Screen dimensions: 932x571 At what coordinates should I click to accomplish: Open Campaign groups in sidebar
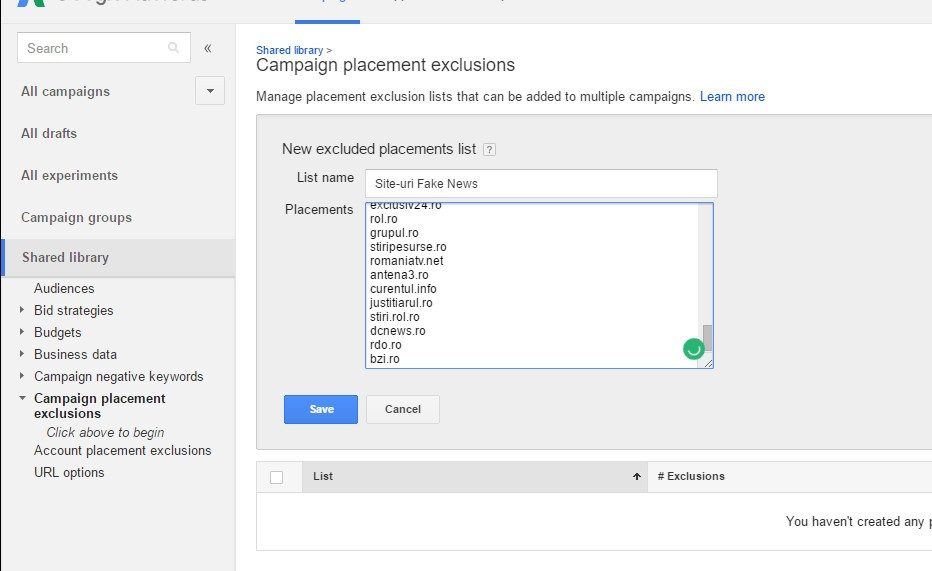pos(77,217)
